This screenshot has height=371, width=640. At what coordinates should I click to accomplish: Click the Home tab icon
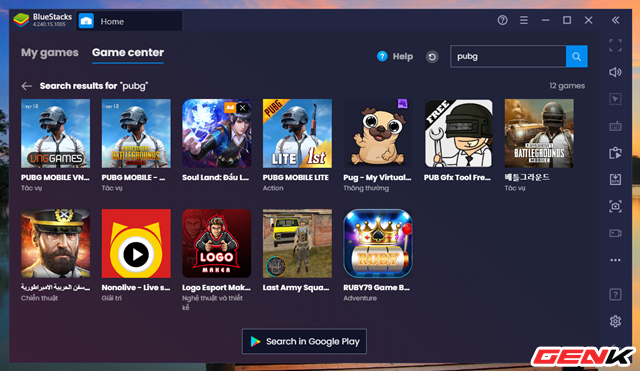[86, 21]
